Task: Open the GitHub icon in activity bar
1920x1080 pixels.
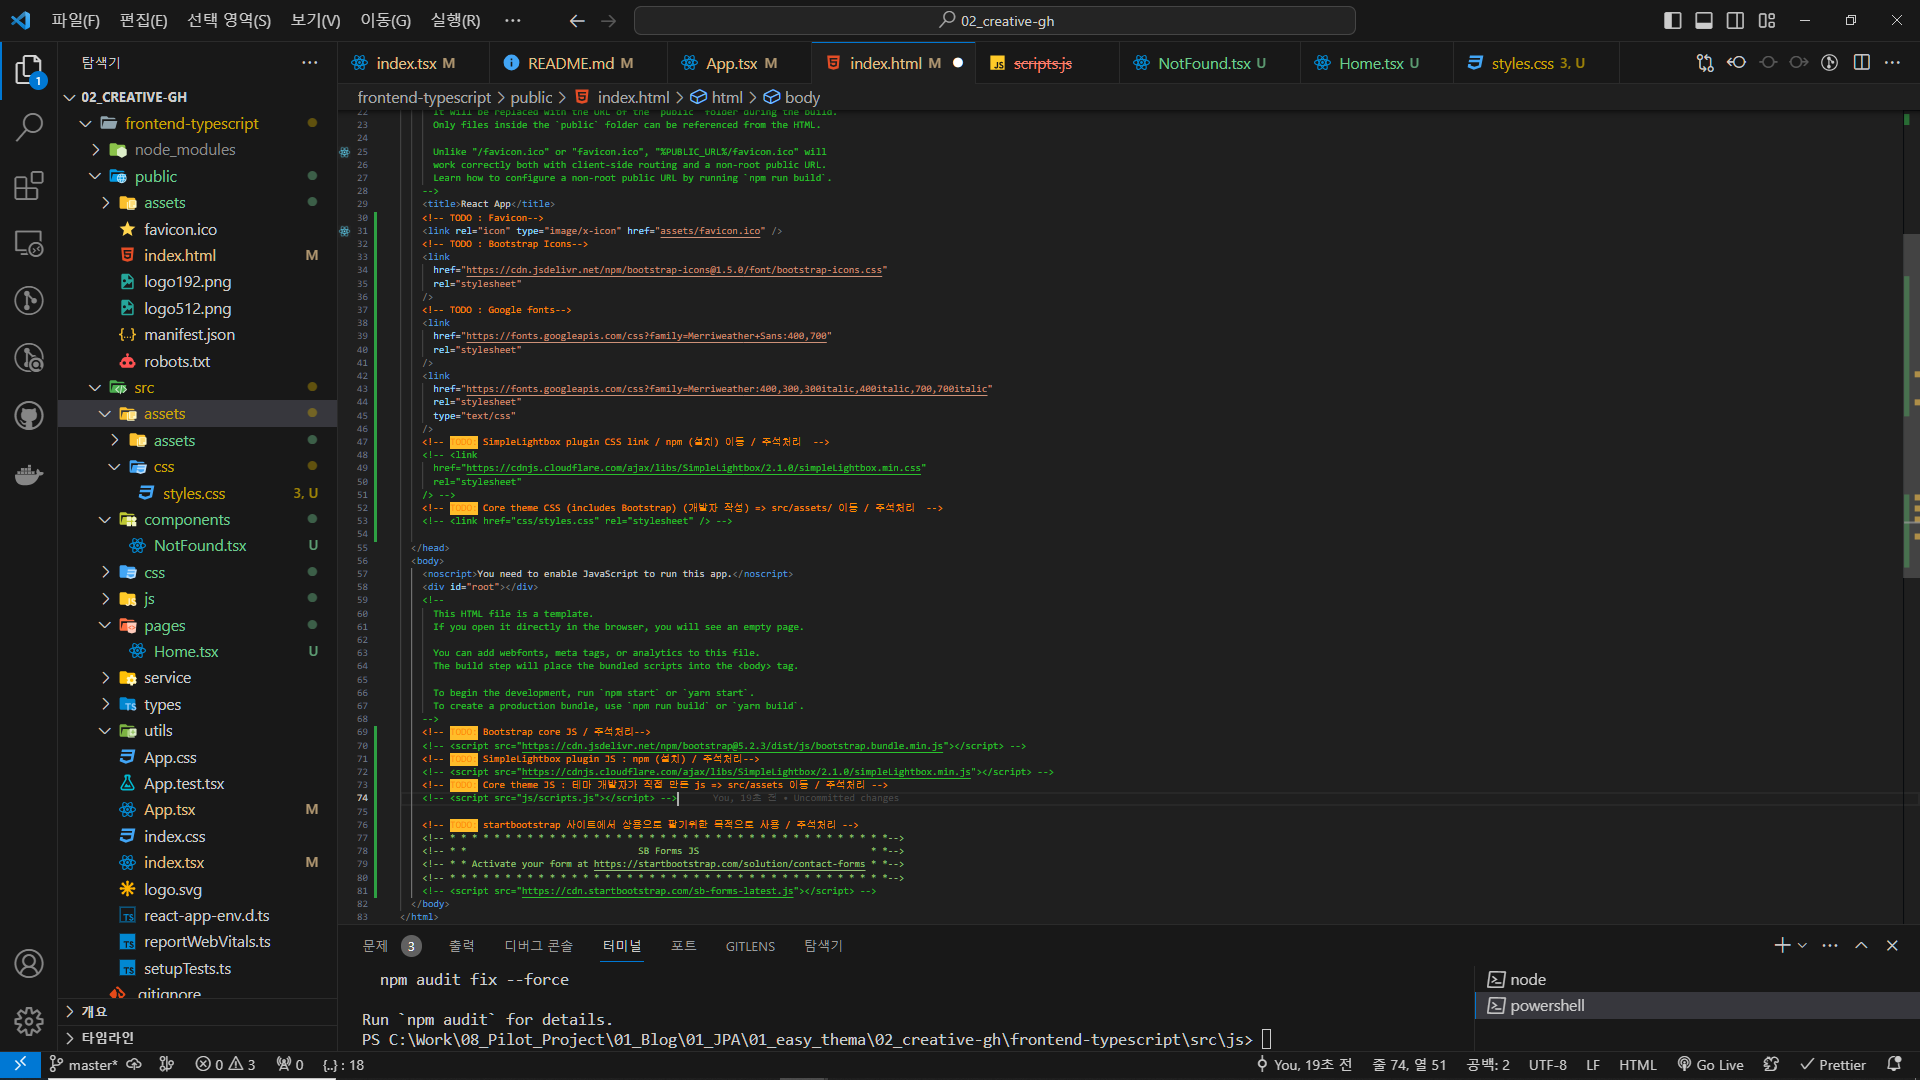Action: (x=29, y=416)
